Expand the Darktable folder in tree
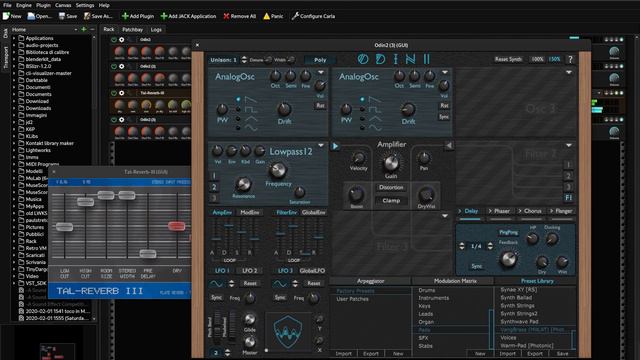The image size is (640, 360). (14, 80)
